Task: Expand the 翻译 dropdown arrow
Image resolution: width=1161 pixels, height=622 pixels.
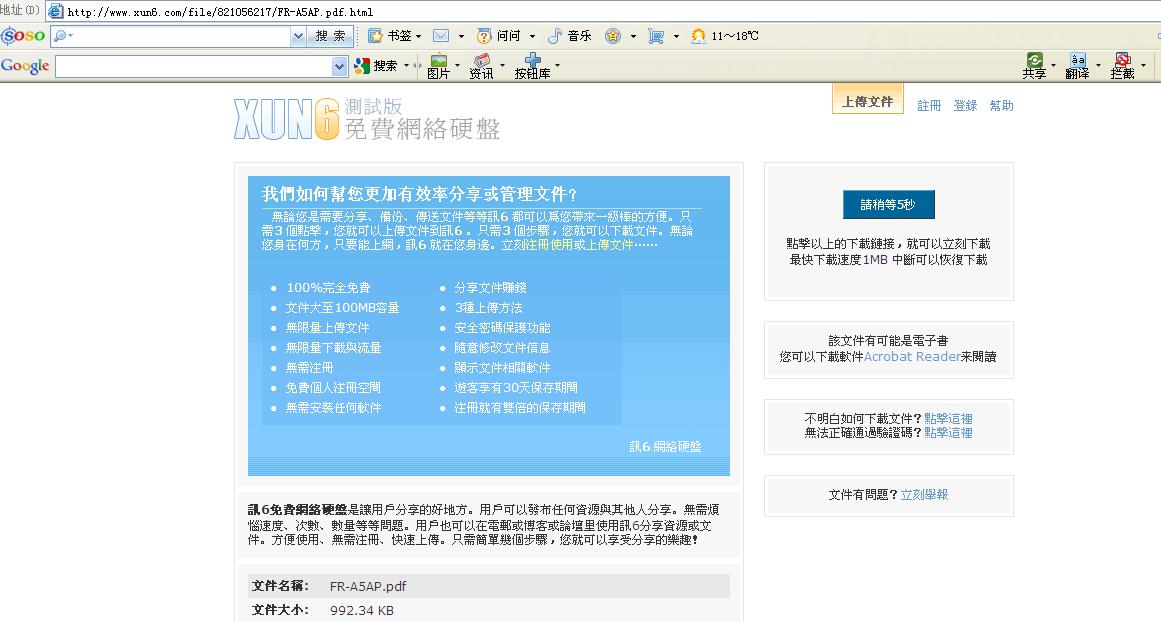Action: (1098, 66)
